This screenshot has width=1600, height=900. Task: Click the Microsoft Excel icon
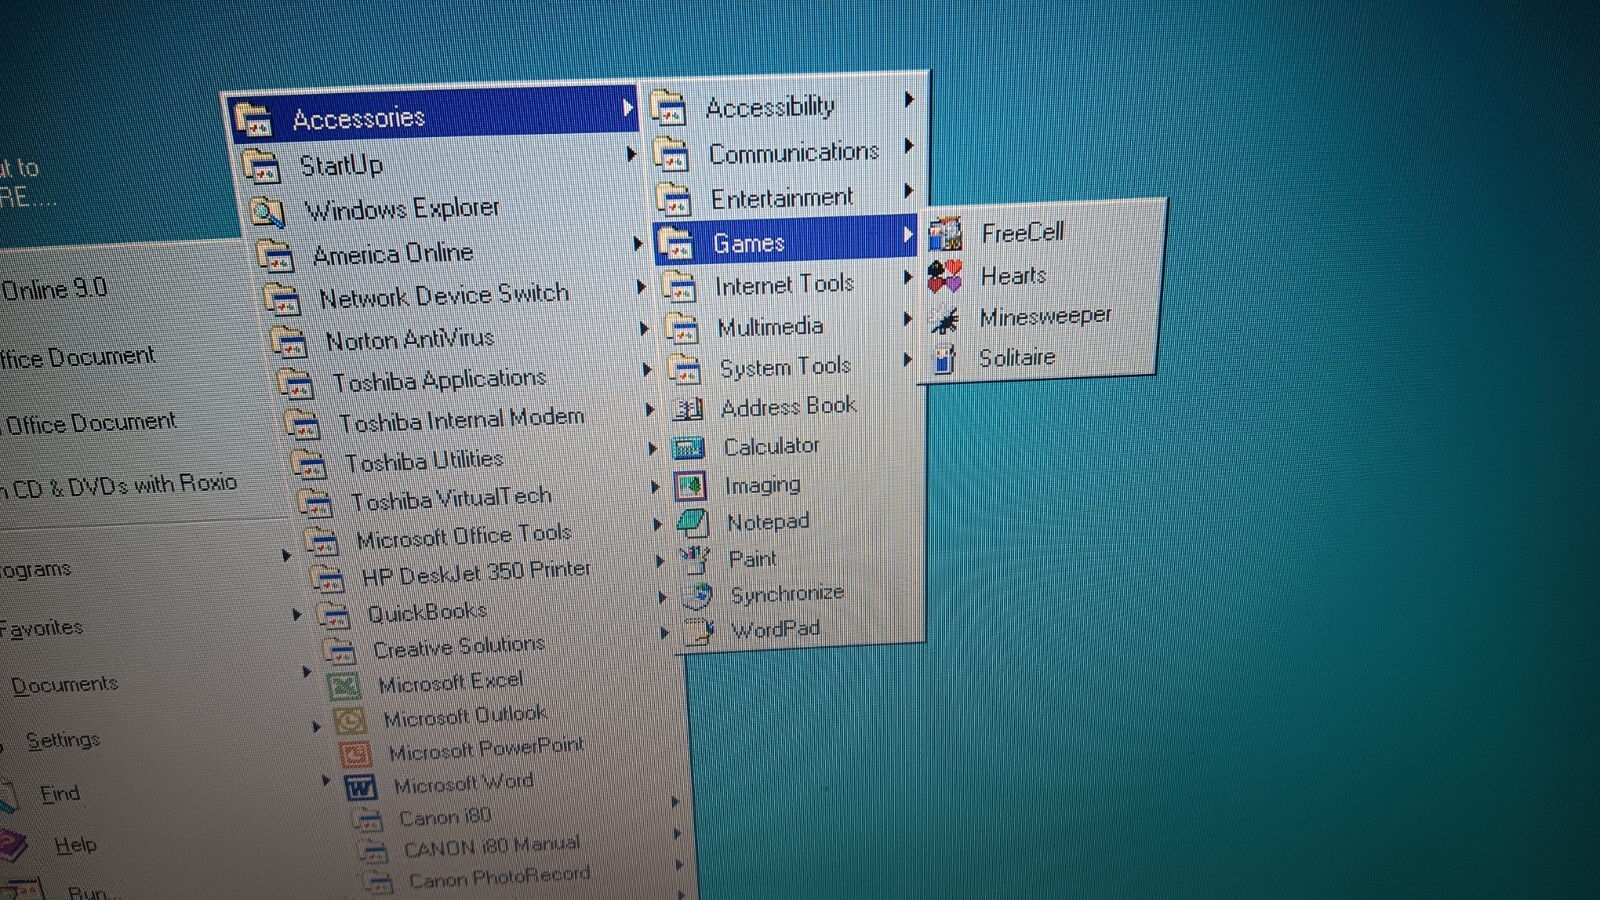(344, 686)
